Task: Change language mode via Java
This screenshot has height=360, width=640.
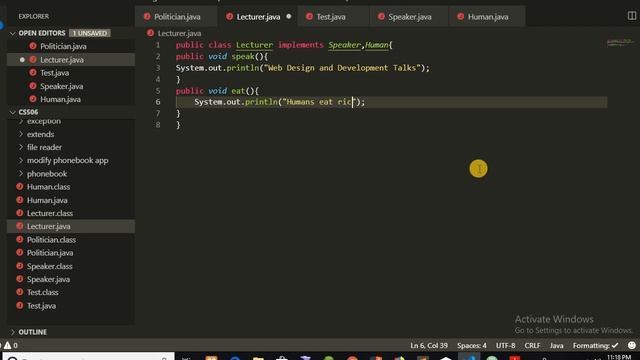Action: pos(556,345)
